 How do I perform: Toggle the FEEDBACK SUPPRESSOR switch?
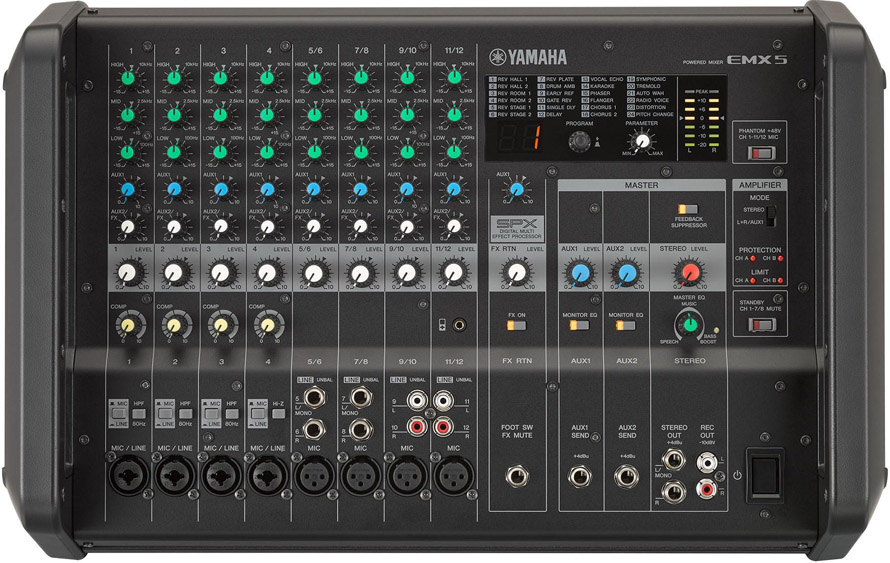tap(687, 209)
